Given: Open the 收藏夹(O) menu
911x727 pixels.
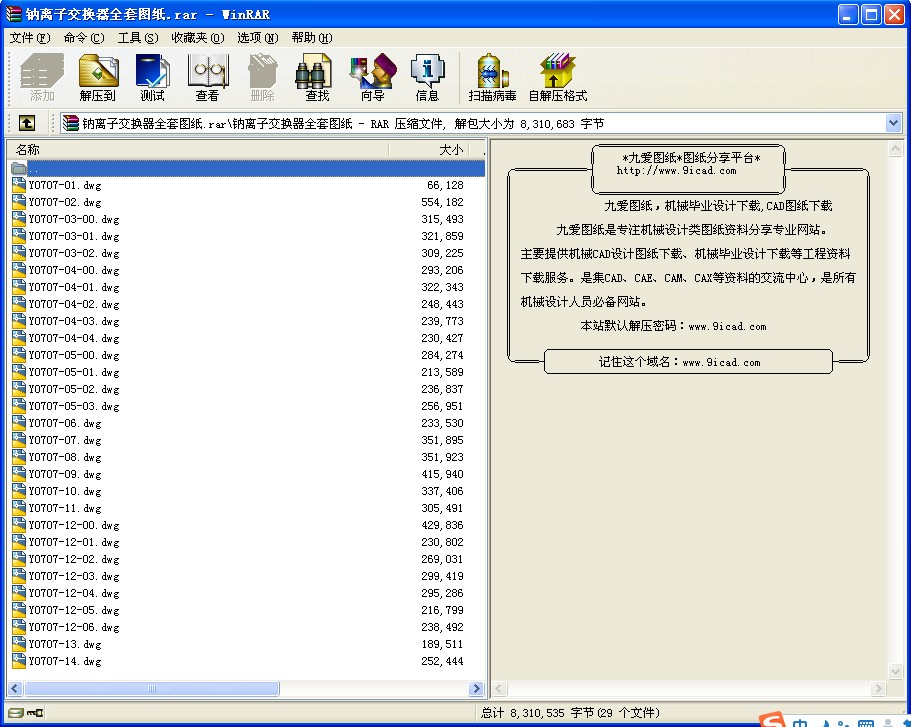Looking at the screenshot, I should pos(198,38).
